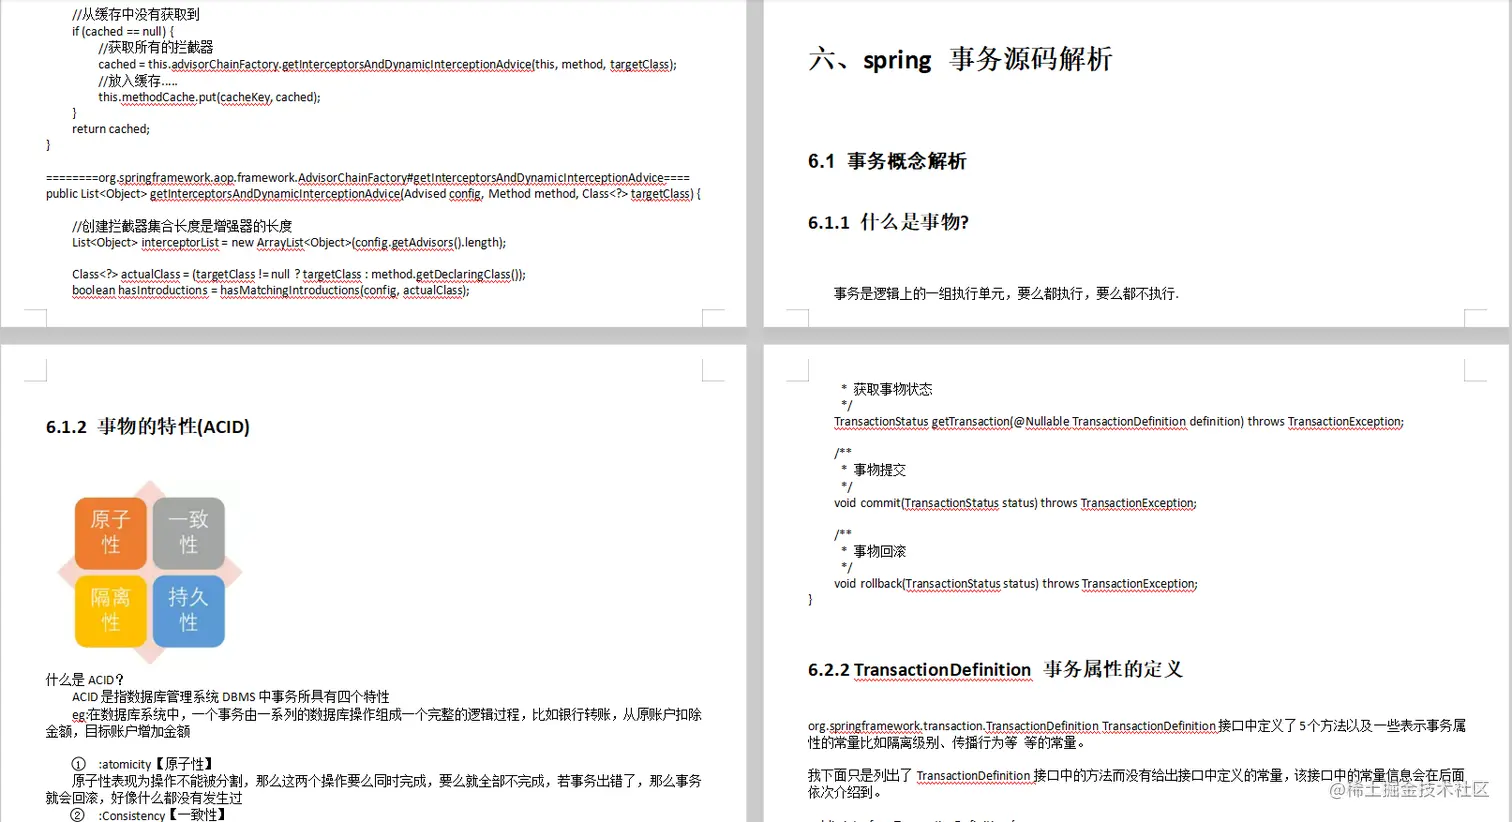Click the blue 持久性 tile in ACID diagram

[x=188, y=610]
